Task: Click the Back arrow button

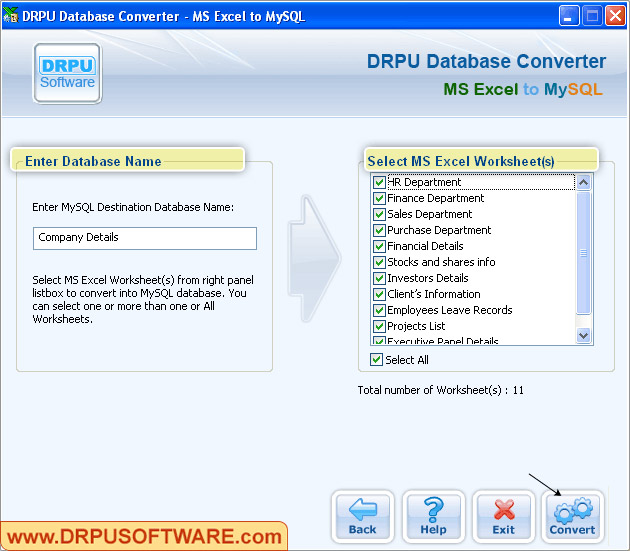Action: [x=362, y=516]
